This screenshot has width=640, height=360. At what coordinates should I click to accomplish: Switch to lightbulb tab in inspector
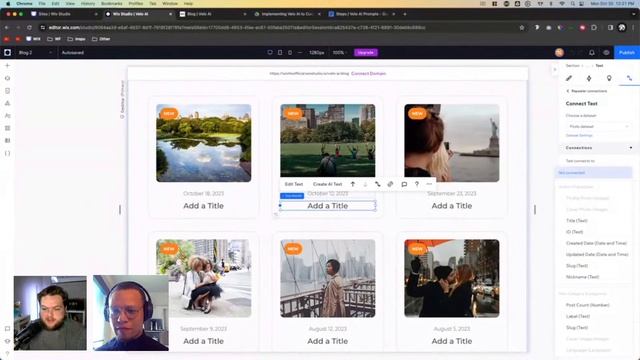tap(609, 78)
